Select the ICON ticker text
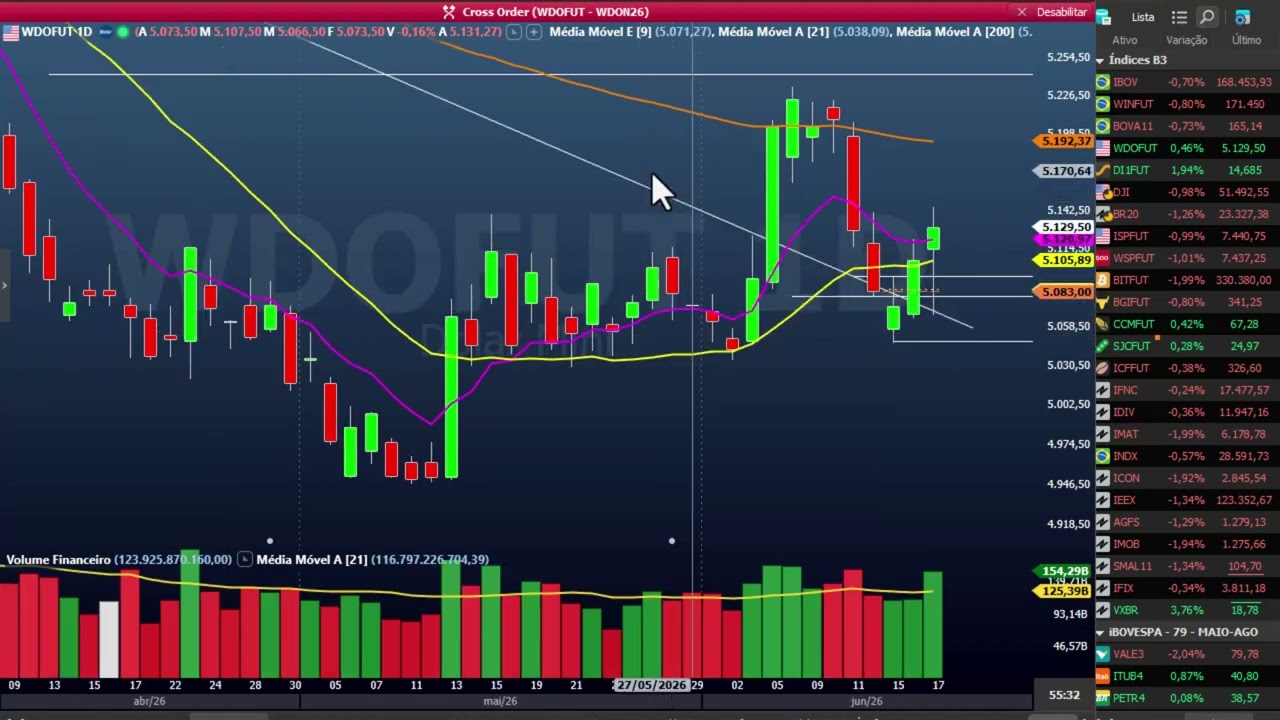Image resolution: width=1280 pixels, height=720 pixels. coord(1126,478)
